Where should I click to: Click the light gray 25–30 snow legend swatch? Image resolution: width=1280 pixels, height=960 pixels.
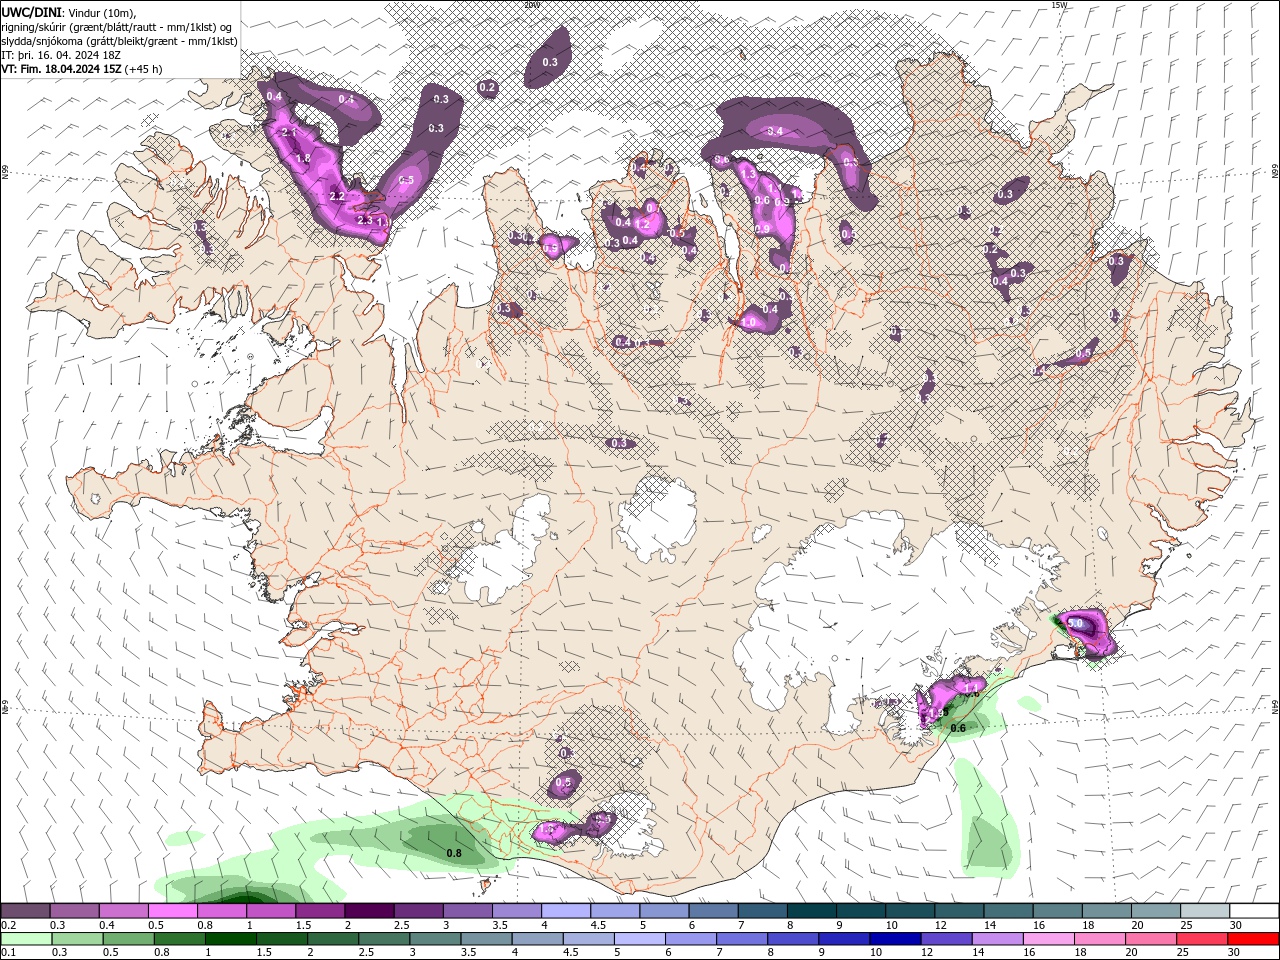click(1205, 911)
